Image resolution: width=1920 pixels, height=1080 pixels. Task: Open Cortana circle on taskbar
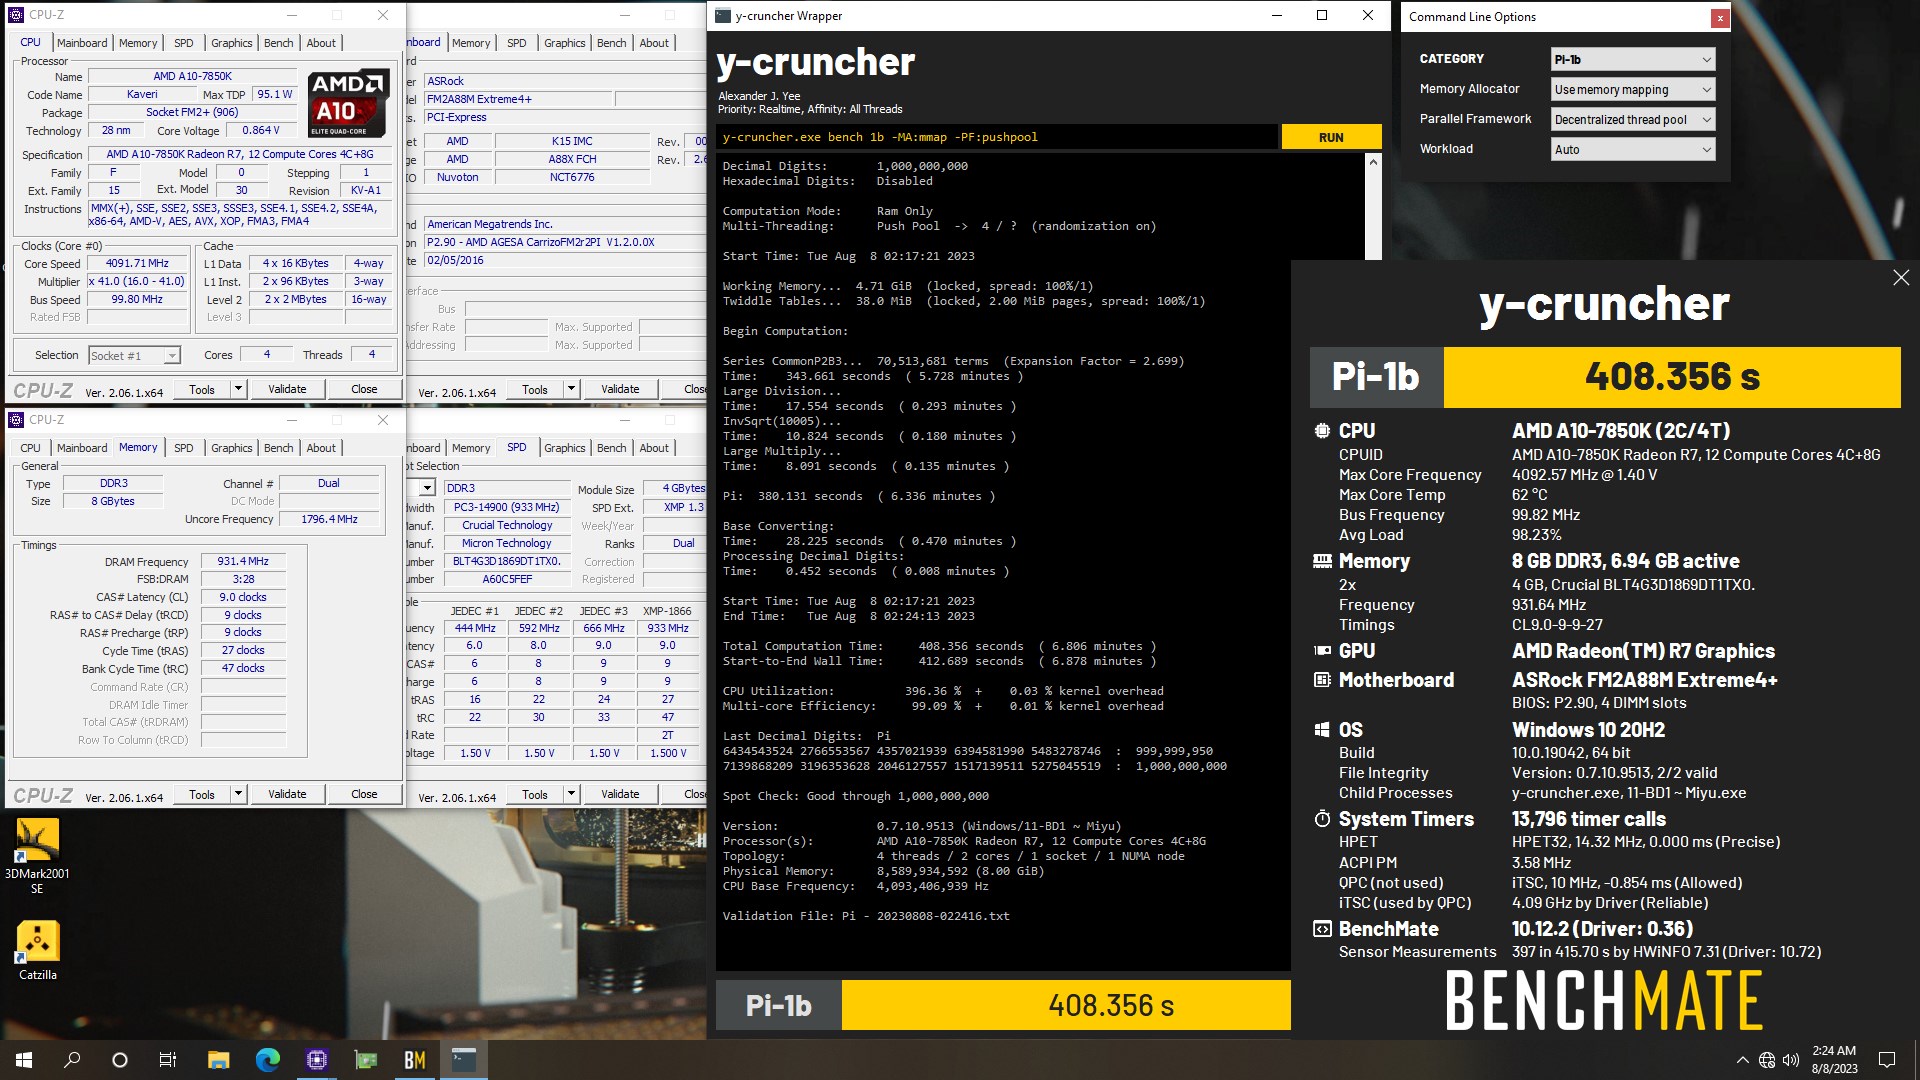point(120,1060)
